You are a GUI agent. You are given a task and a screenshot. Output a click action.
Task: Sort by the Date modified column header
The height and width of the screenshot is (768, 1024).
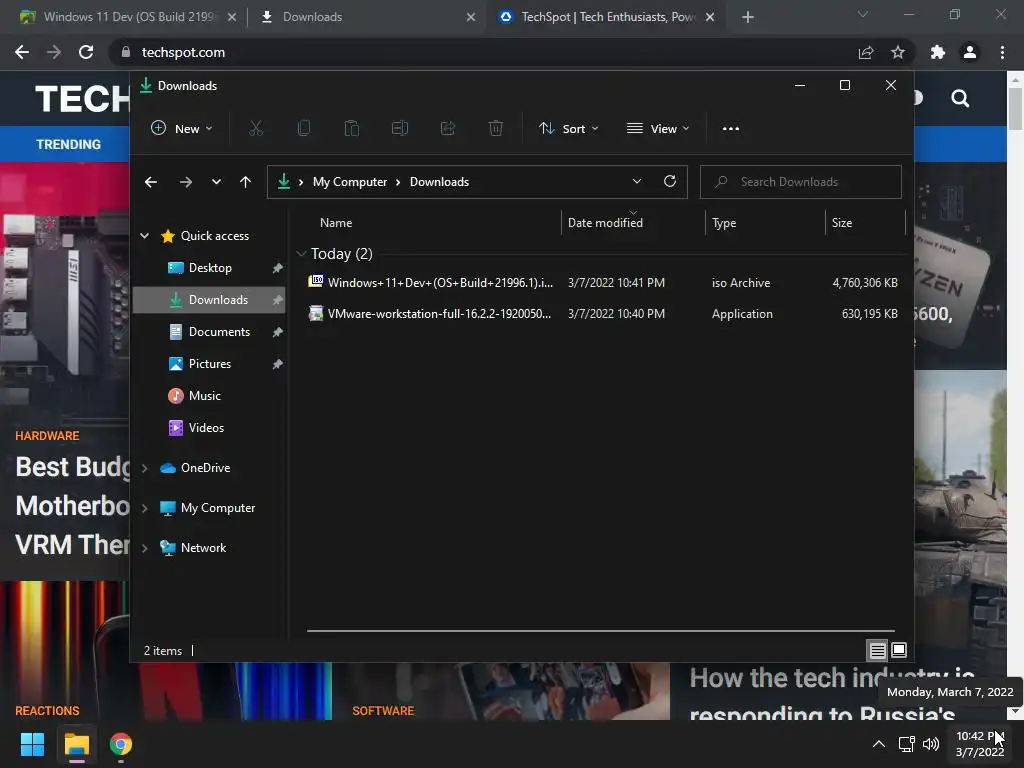click(x=605, y=223)
